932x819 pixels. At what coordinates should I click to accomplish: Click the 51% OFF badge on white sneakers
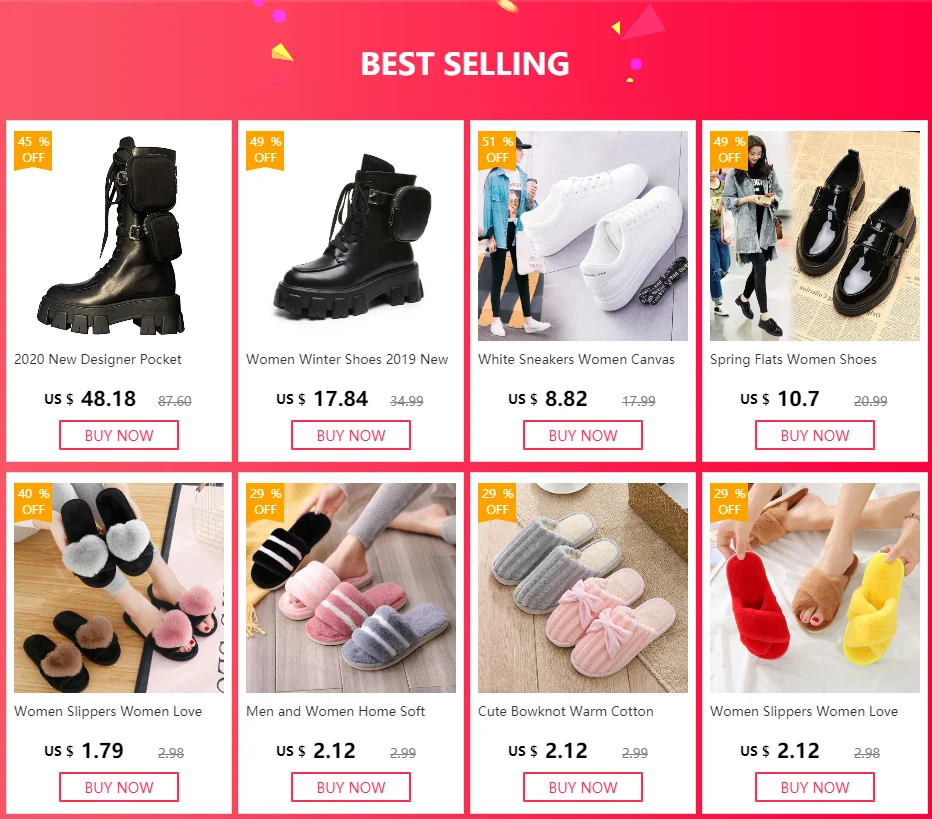497,150
